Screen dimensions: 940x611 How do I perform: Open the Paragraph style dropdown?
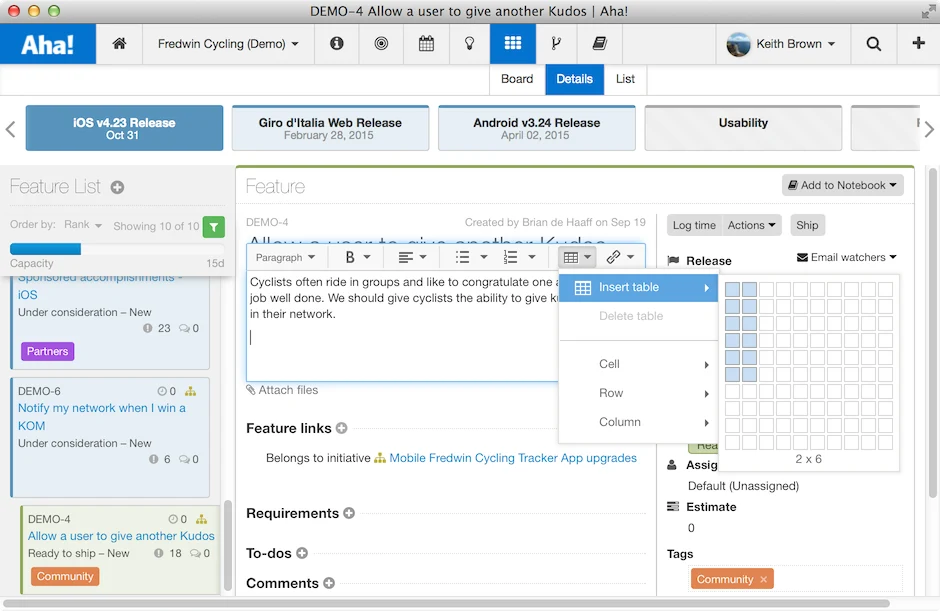pos(285,257)
